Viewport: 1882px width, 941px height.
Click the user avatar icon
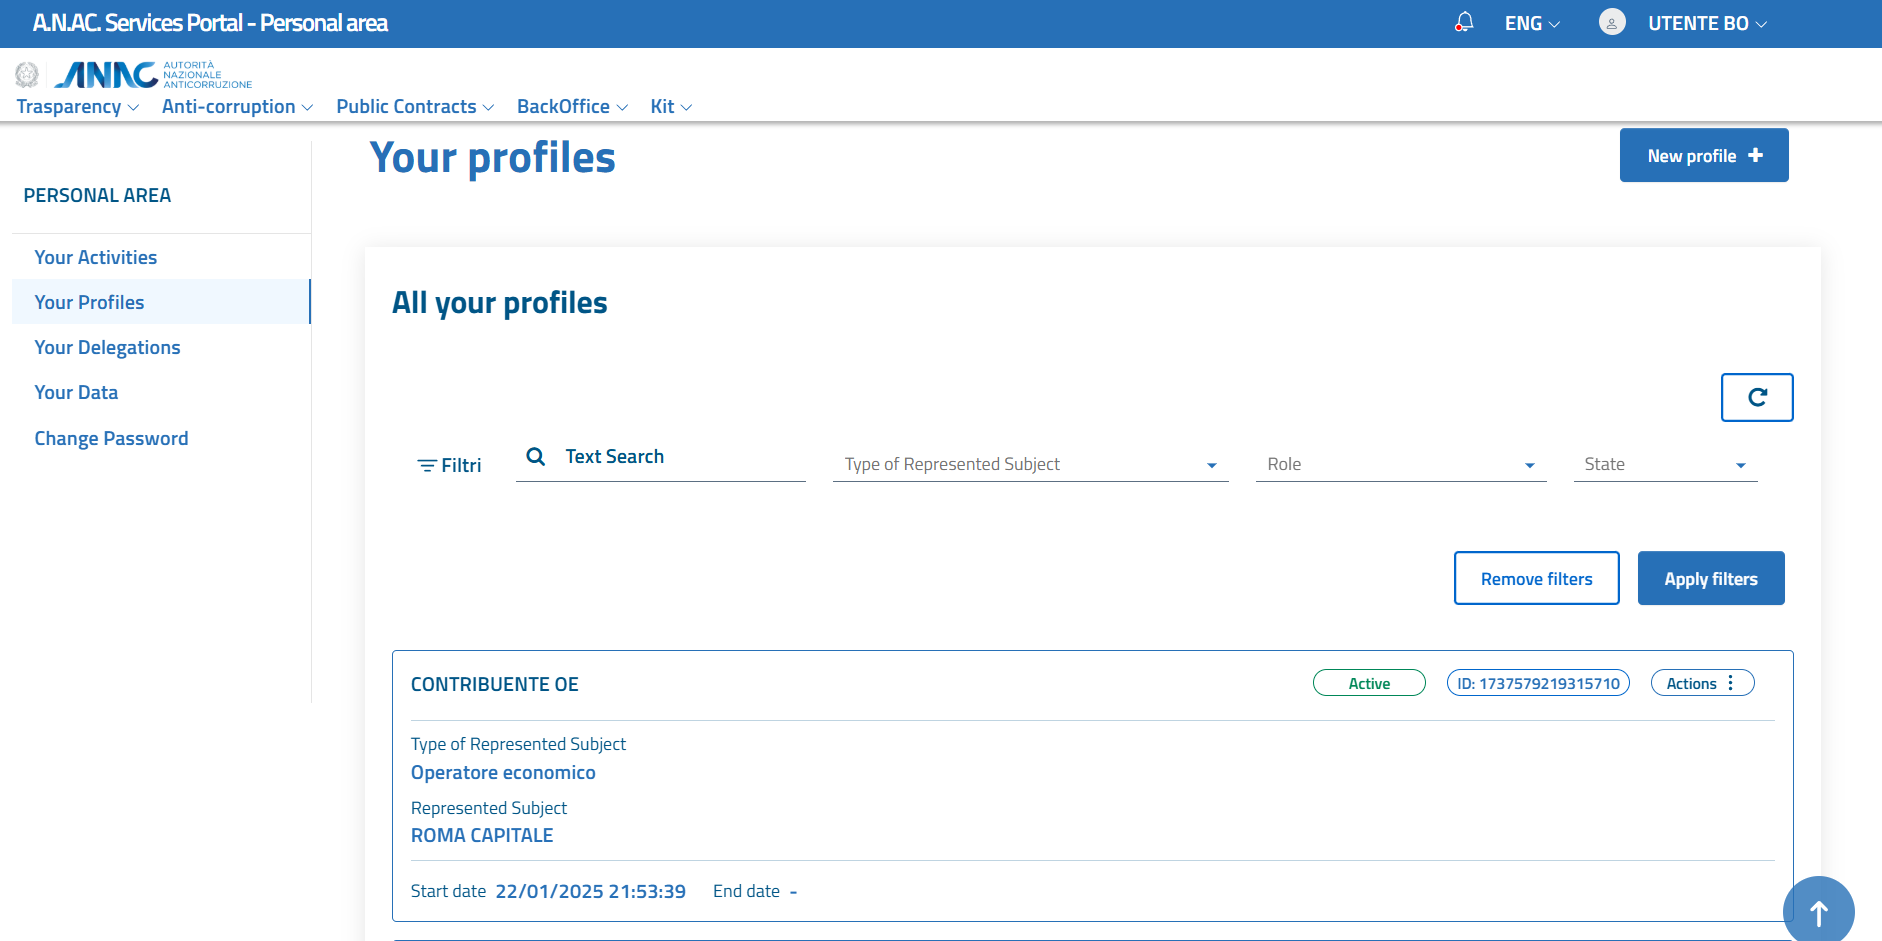[1611, 22]
